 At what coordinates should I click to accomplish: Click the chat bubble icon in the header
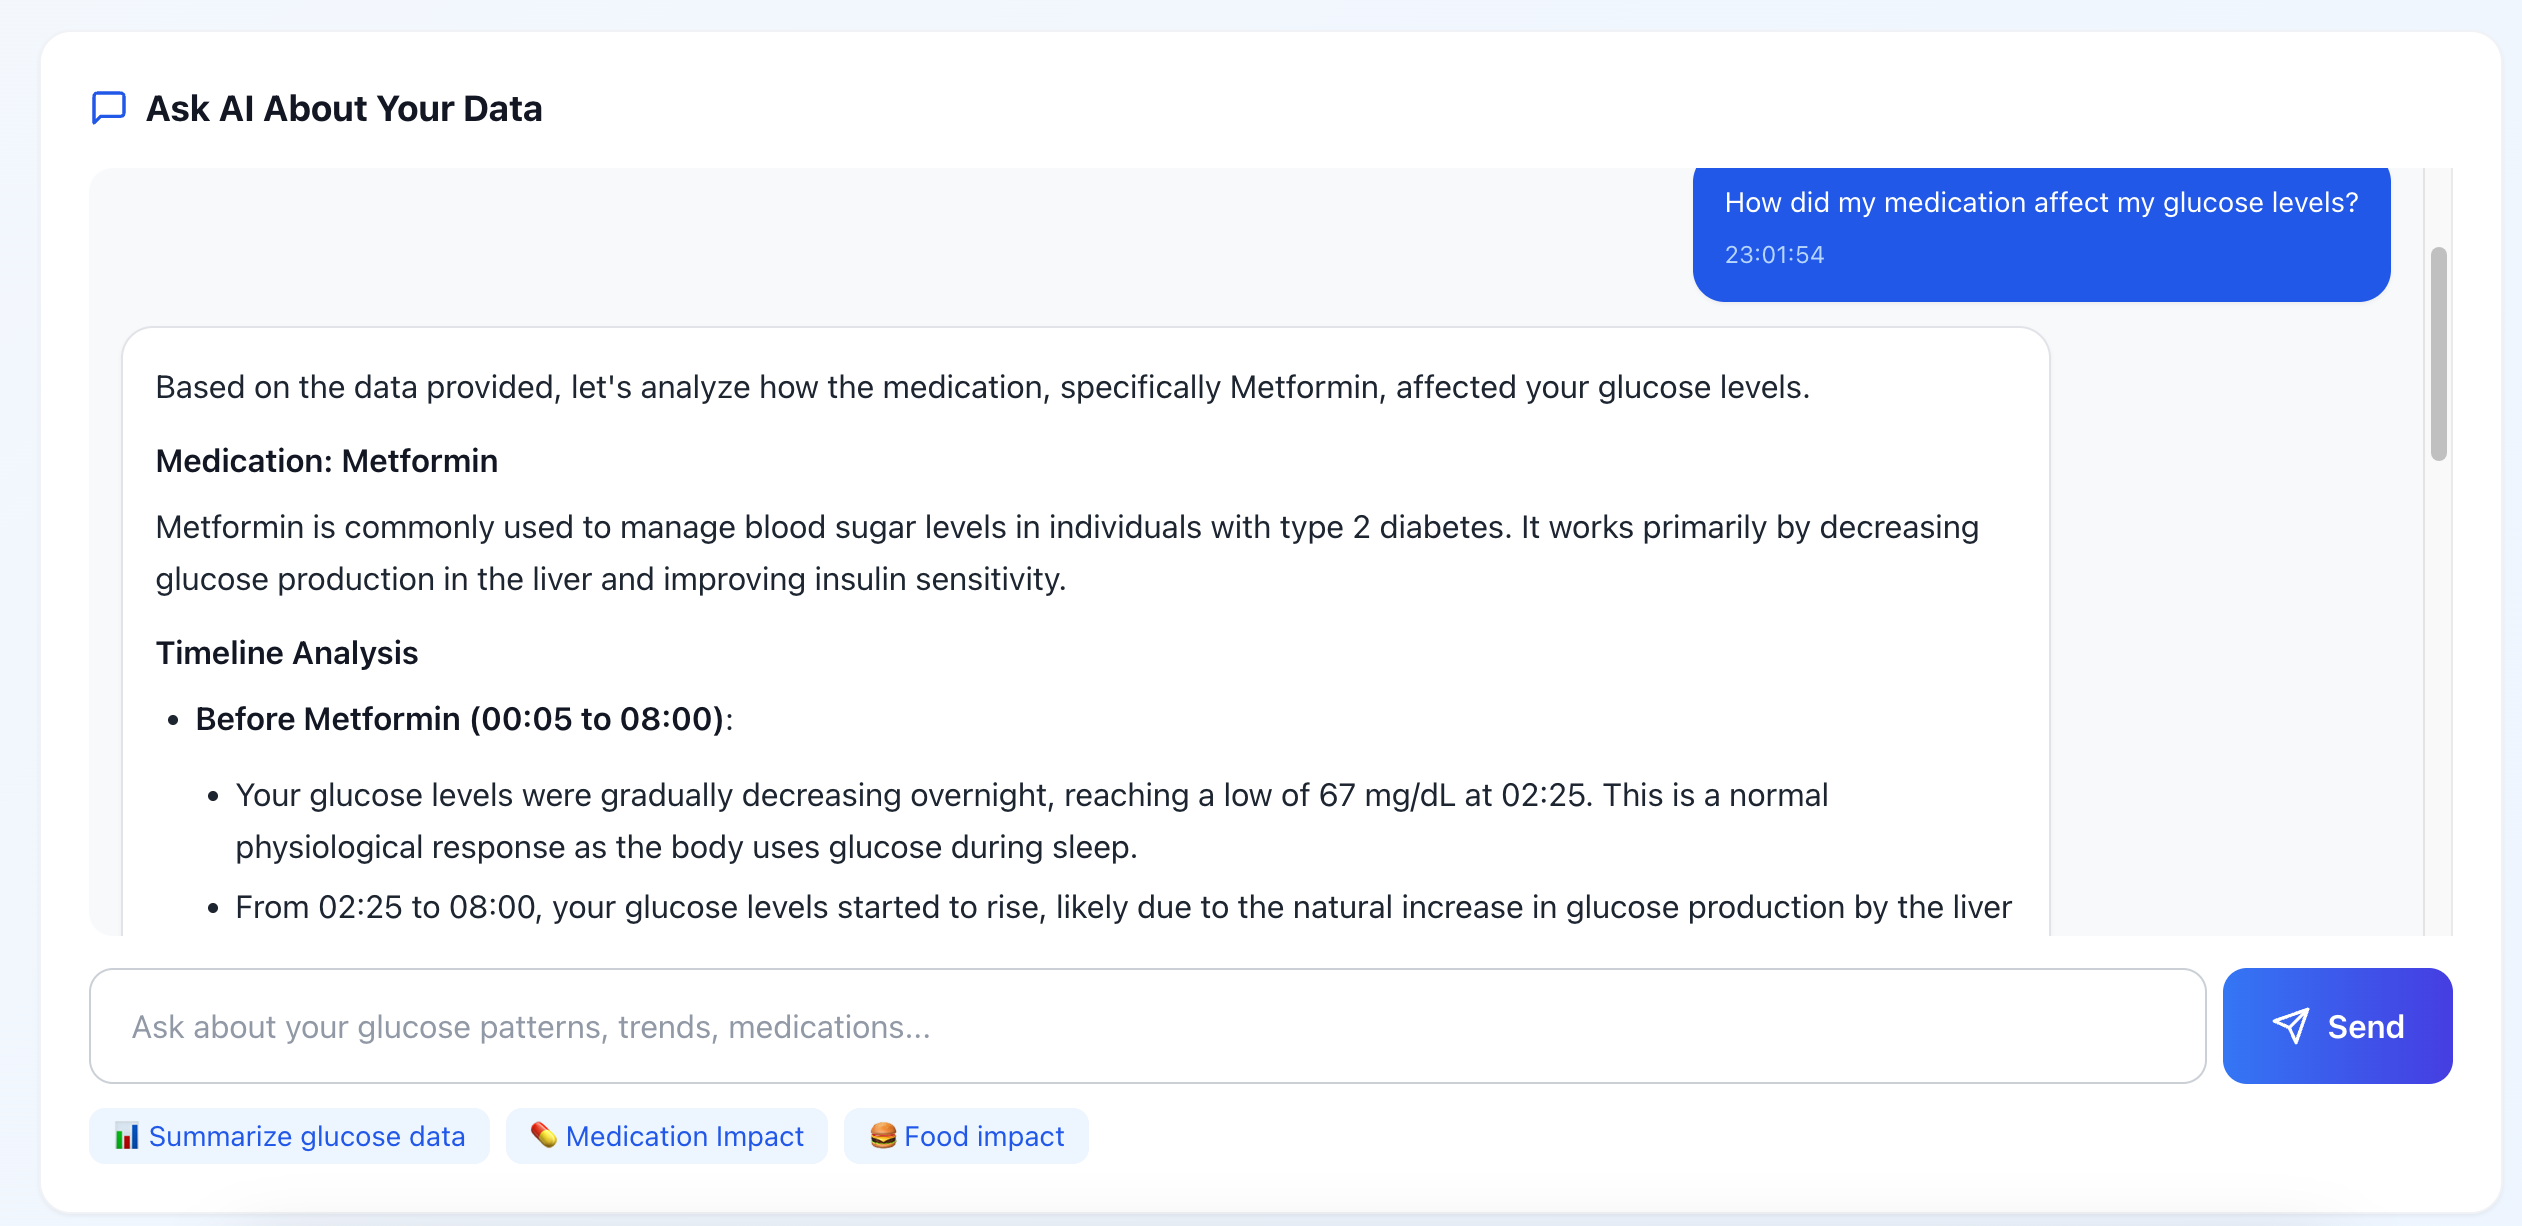pos(109,108)
